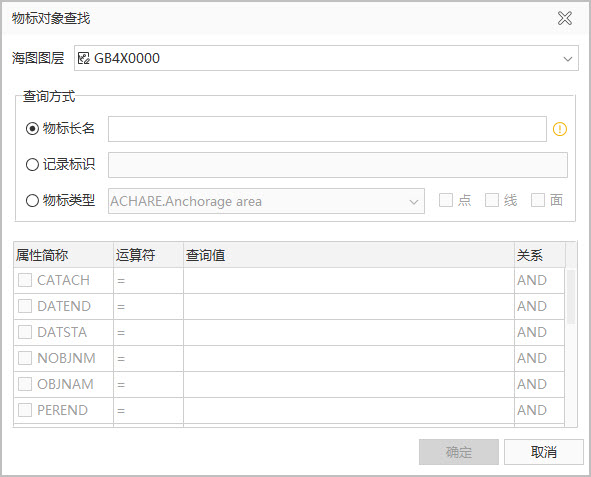Click the attribute table vertical scrollbar

pyautogui.click(x=571, y=297)
